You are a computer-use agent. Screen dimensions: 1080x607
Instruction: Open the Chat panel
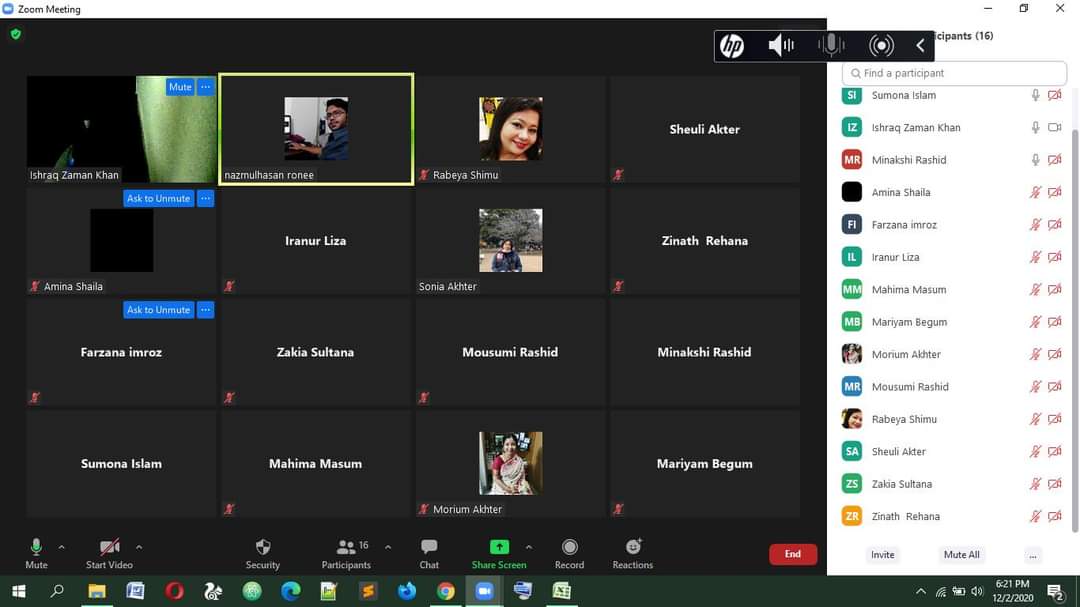(429, 554)
